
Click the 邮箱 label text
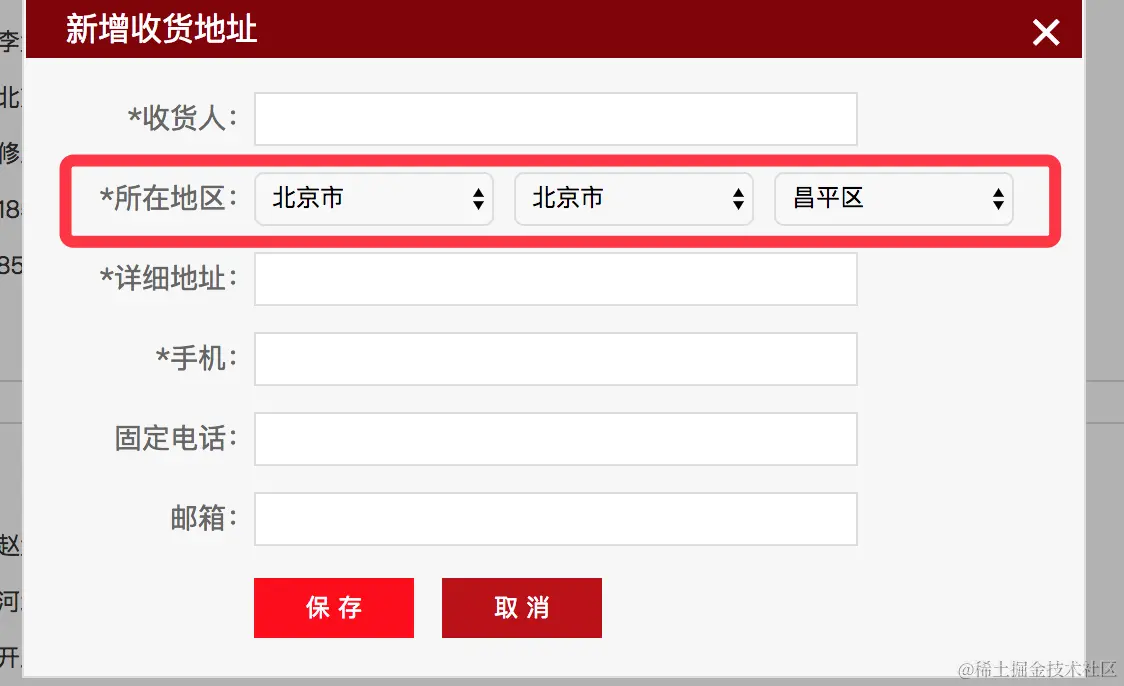coord(204,518)
